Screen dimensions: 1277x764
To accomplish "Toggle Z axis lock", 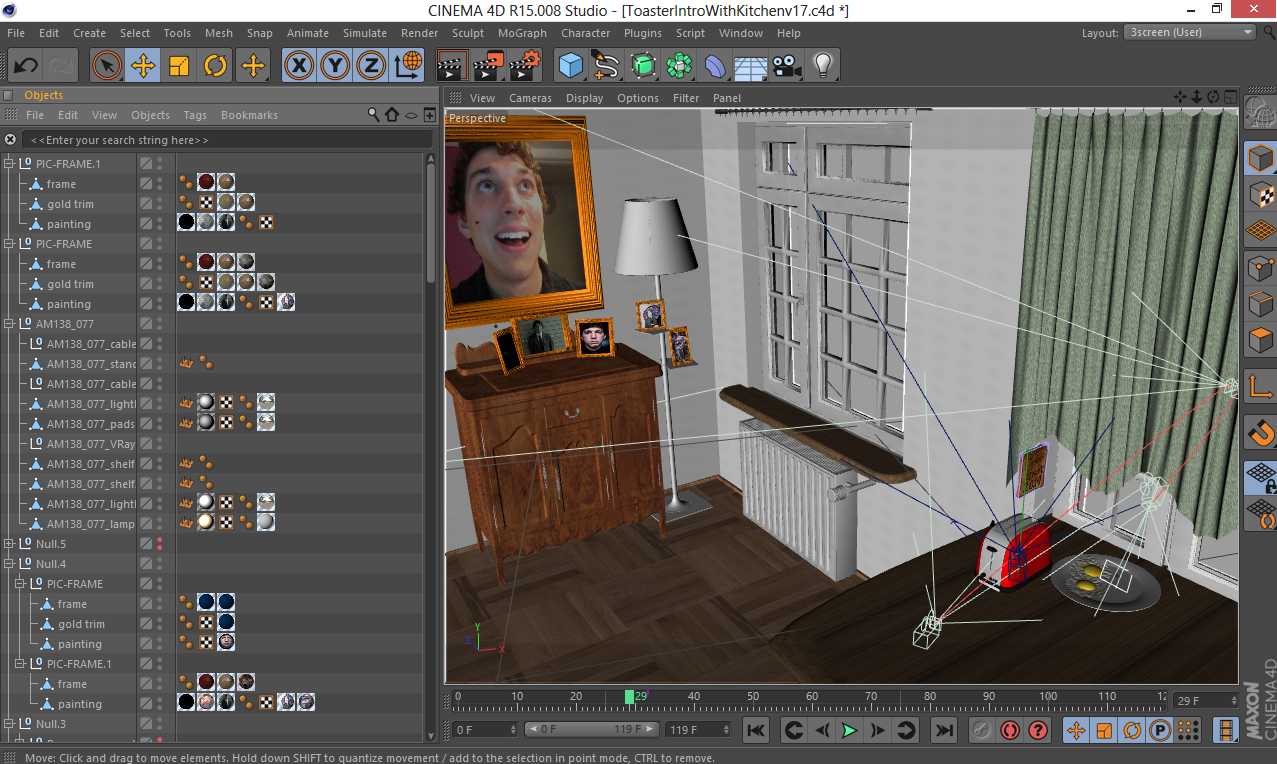I will point(371,66).
